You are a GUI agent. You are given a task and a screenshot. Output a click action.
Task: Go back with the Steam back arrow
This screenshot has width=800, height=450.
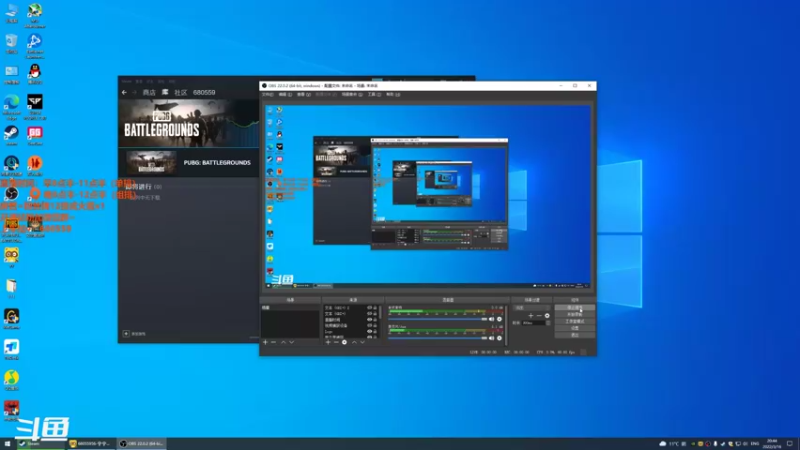(124, 92)
